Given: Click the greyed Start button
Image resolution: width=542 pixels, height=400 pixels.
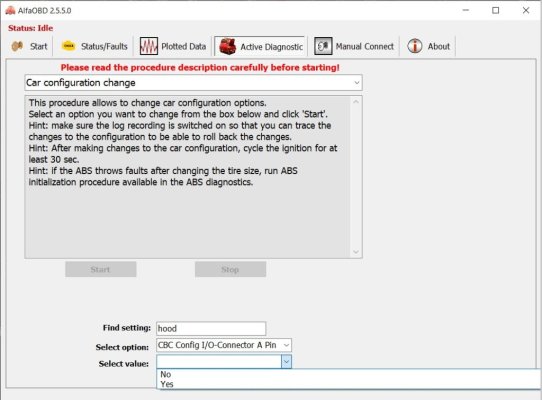Looking at the screenshot, I should click(x=101, y=269).
